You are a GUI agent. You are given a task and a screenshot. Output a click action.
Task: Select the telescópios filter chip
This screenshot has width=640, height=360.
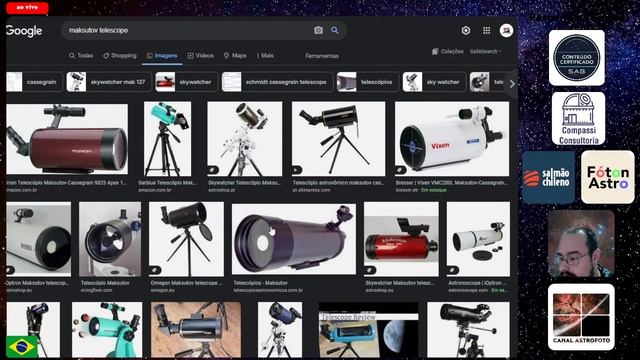point(367,82)
